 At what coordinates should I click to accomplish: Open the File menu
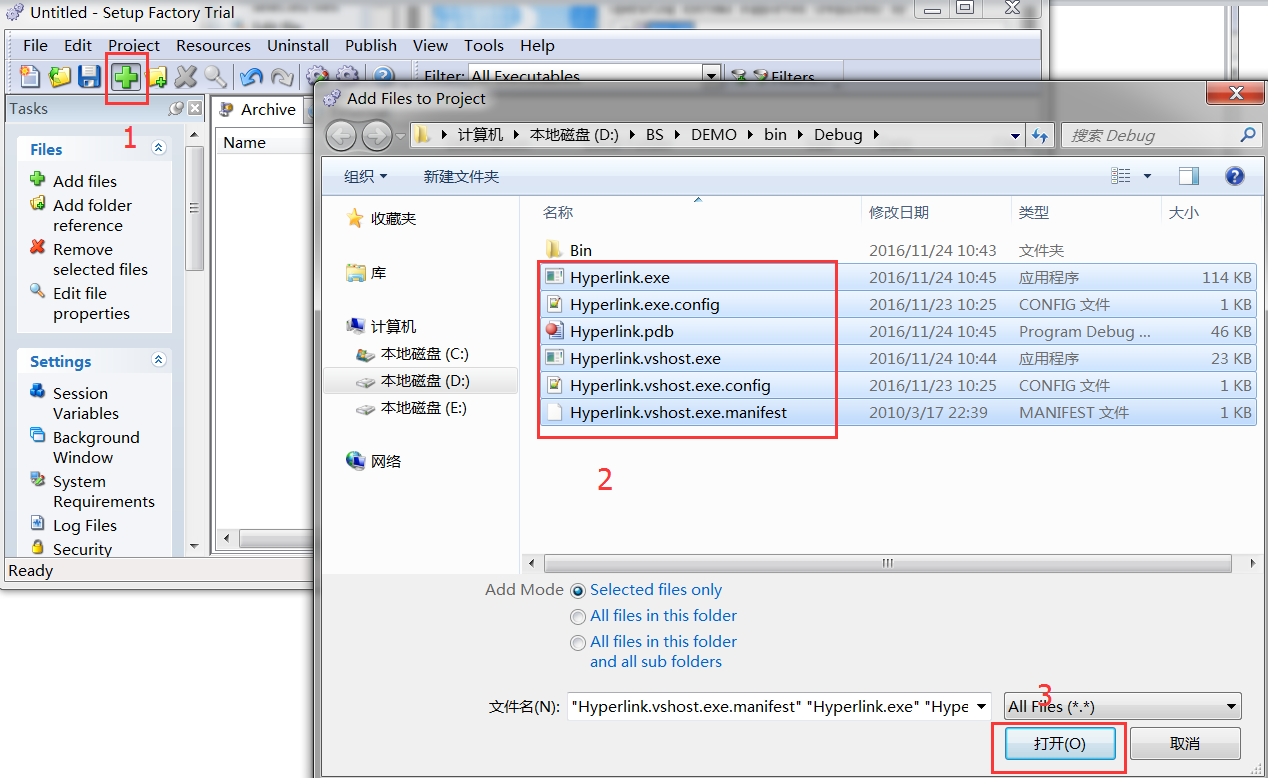point(35,45)
